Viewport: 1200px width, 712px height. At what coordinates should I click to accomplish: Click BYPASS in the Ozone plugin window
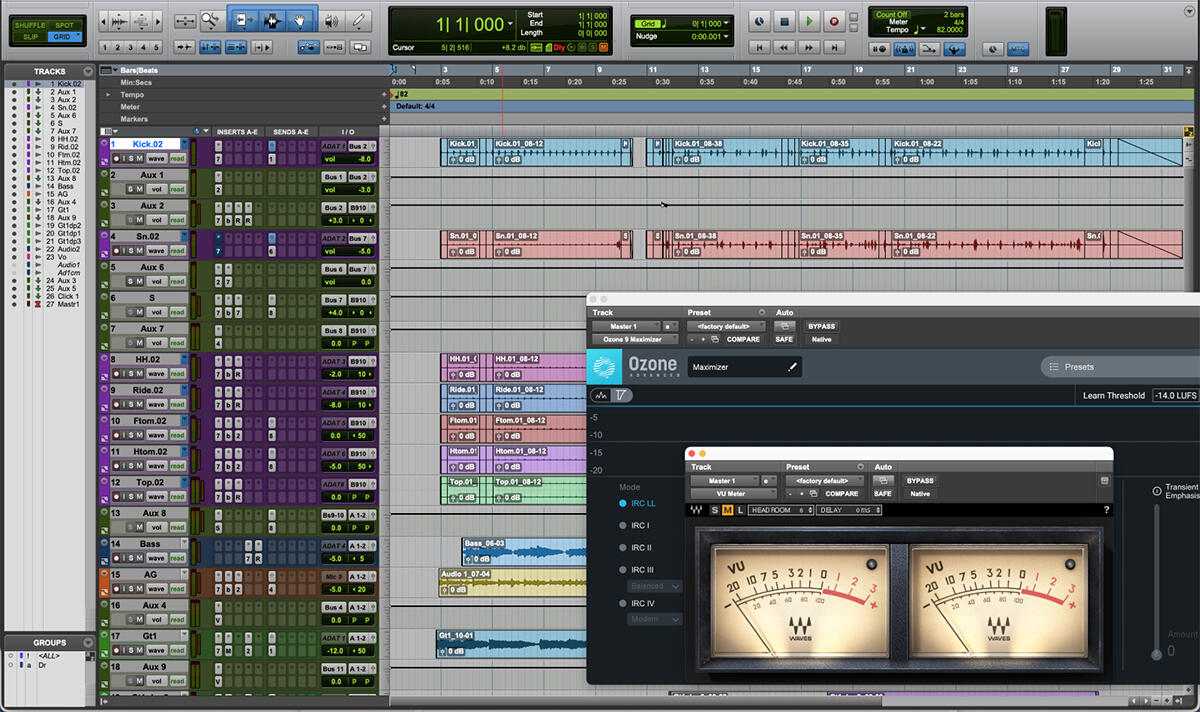coord(821,326)
